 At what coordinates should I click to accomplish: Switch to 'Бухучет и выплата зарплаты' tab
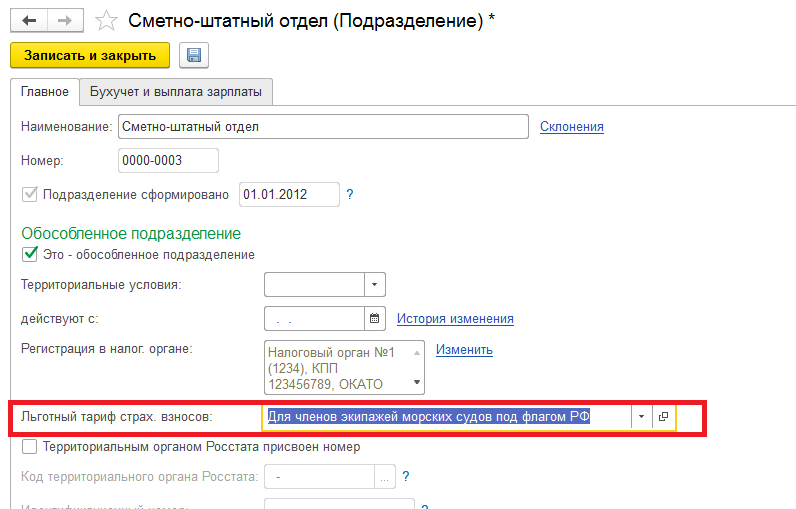tap(176, 92)
